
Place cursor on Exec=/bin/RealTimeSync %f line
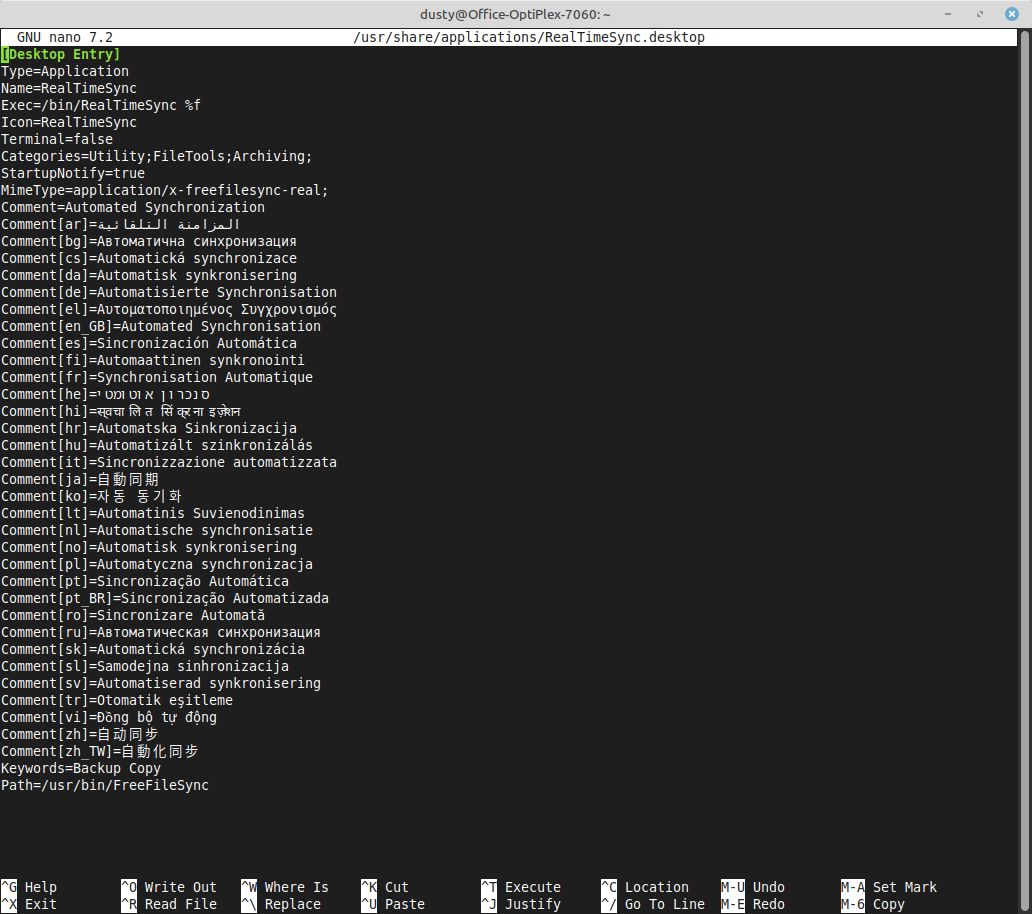[101, 105]
